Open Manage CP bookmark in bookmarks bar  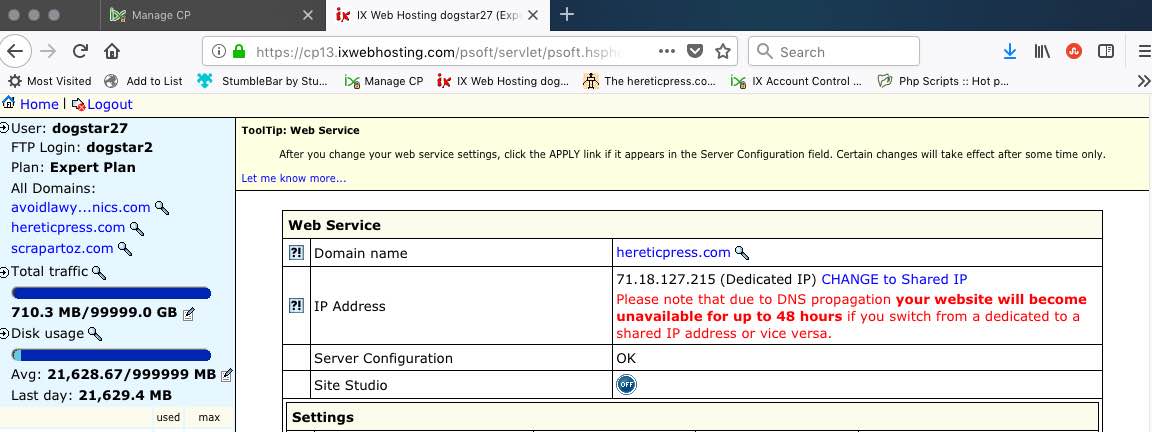pyautogui.click(x=384, y=81)
